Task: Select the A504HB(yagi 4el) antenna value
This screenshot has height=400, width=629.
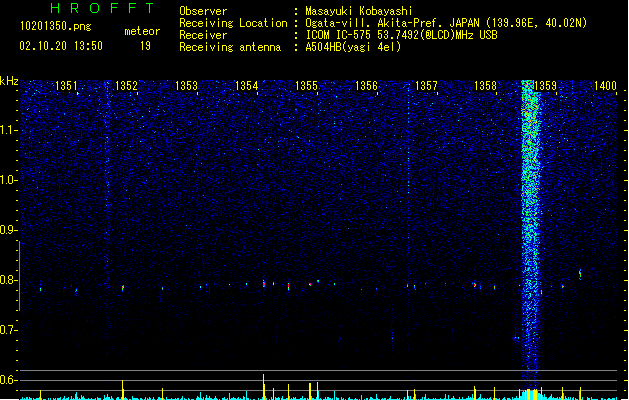Action: 353,47
